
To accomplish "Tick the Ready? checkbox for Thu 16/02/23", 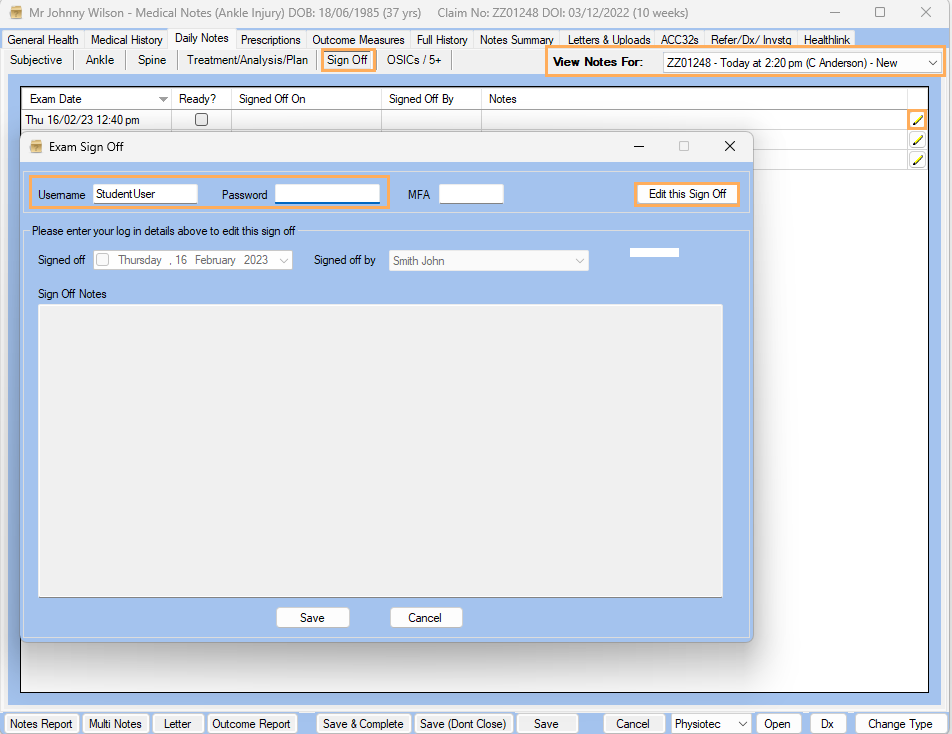I will tap(201, 120).
